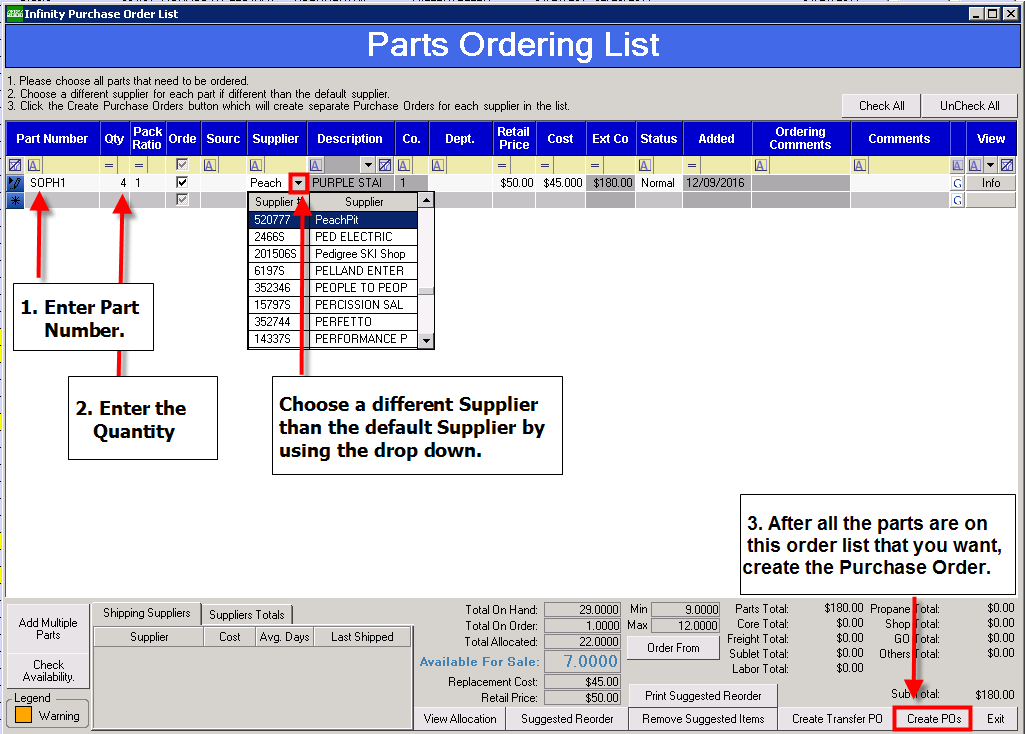This screenshot has width=1025, height=734.
Task: Click the Check All button
Action: [x=881, y=106]
